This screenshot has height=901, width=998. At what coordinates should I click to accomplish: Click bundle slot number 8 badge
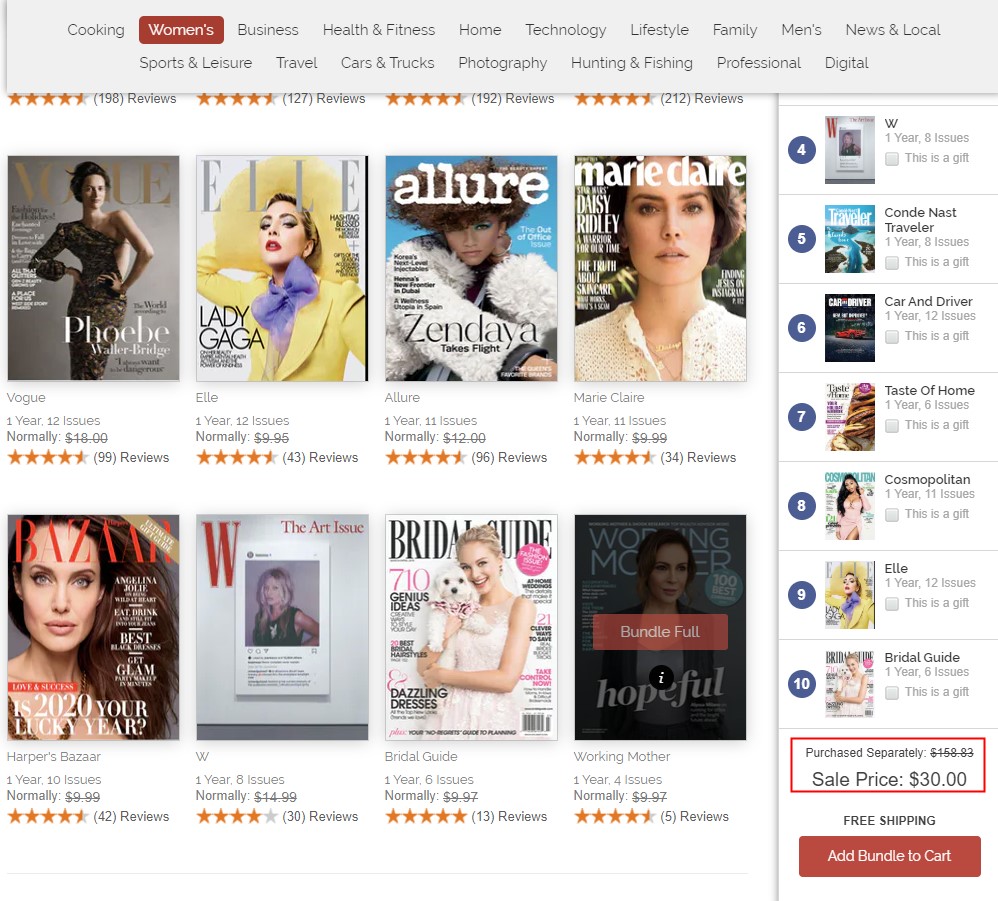[x=801, y=506]
